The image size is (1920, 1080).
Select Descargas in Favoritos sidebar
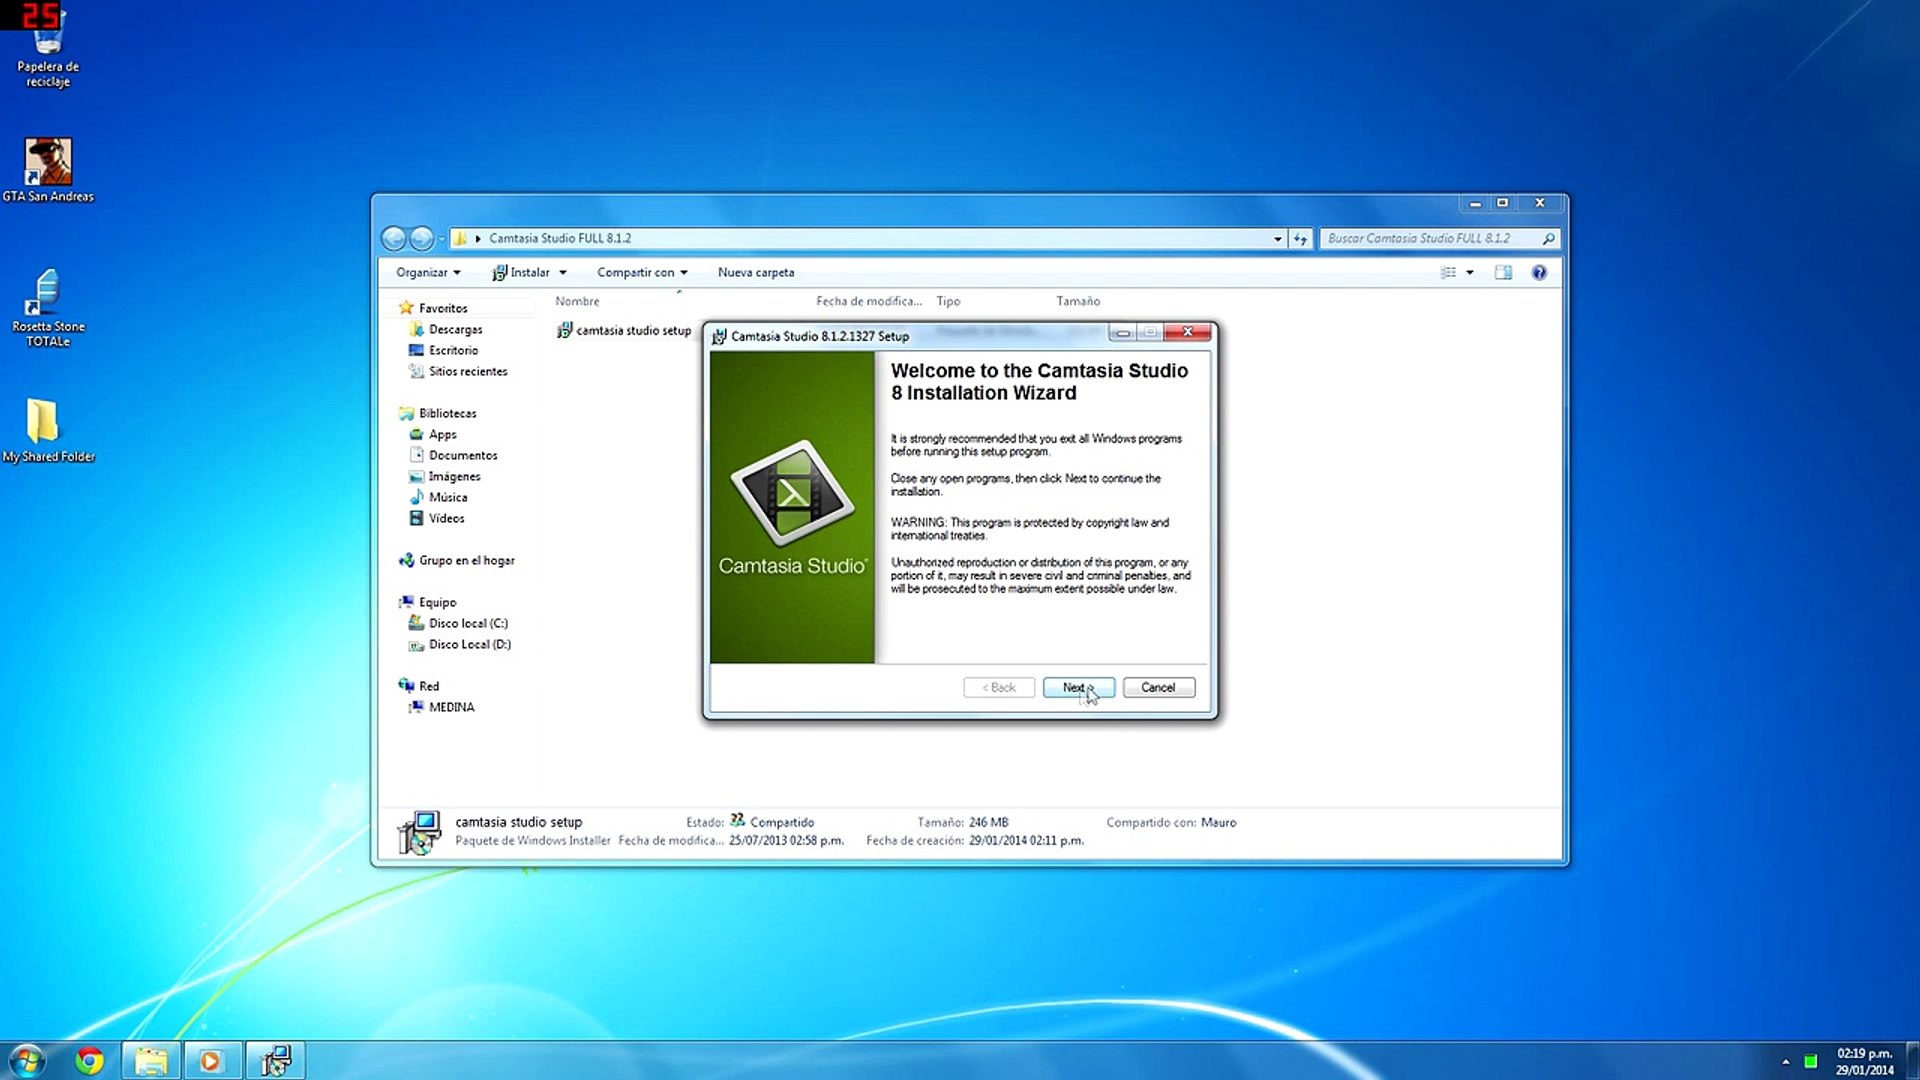click(x=455, y=329)
